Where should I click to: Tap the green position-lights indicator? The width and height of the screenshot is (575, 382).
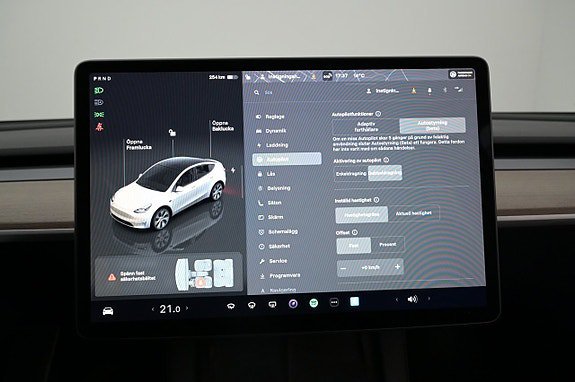pyautogui.click(x=99, y=115)
